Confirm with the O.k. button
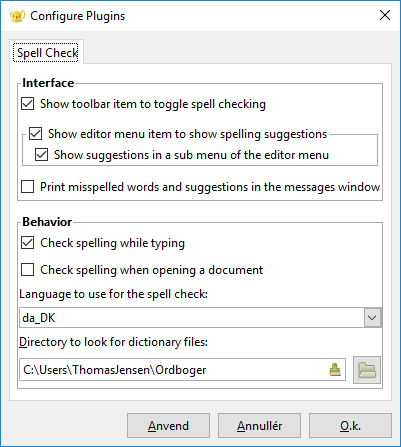The image size is (401, 447). point(350,426)
